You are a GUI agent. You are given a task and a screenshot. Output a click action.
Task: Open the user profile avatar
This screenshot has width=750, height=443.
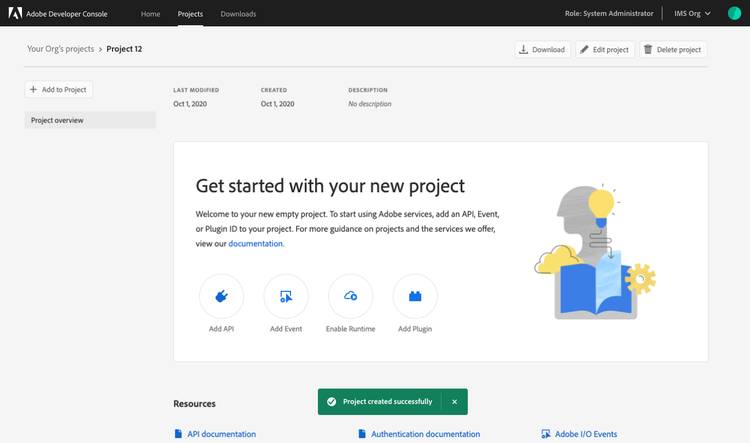(733, 14)
